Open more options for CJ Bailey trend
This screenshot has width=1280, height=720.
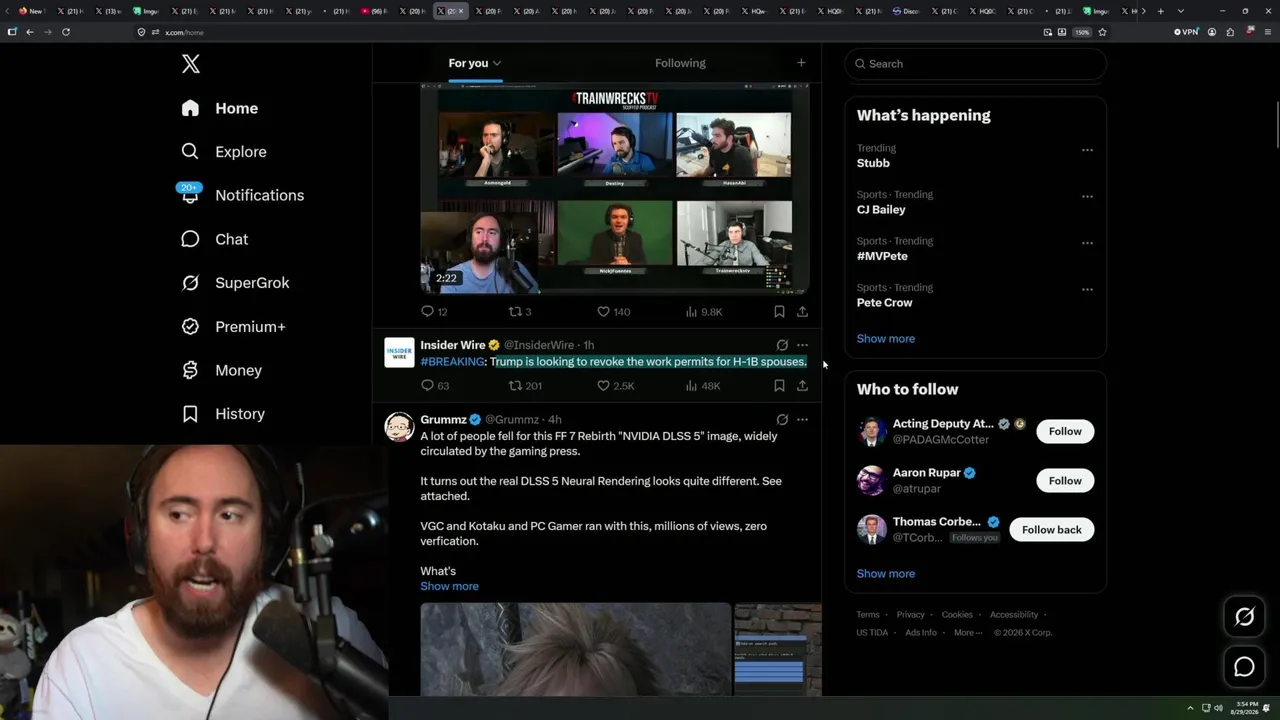pos(1087,196)
